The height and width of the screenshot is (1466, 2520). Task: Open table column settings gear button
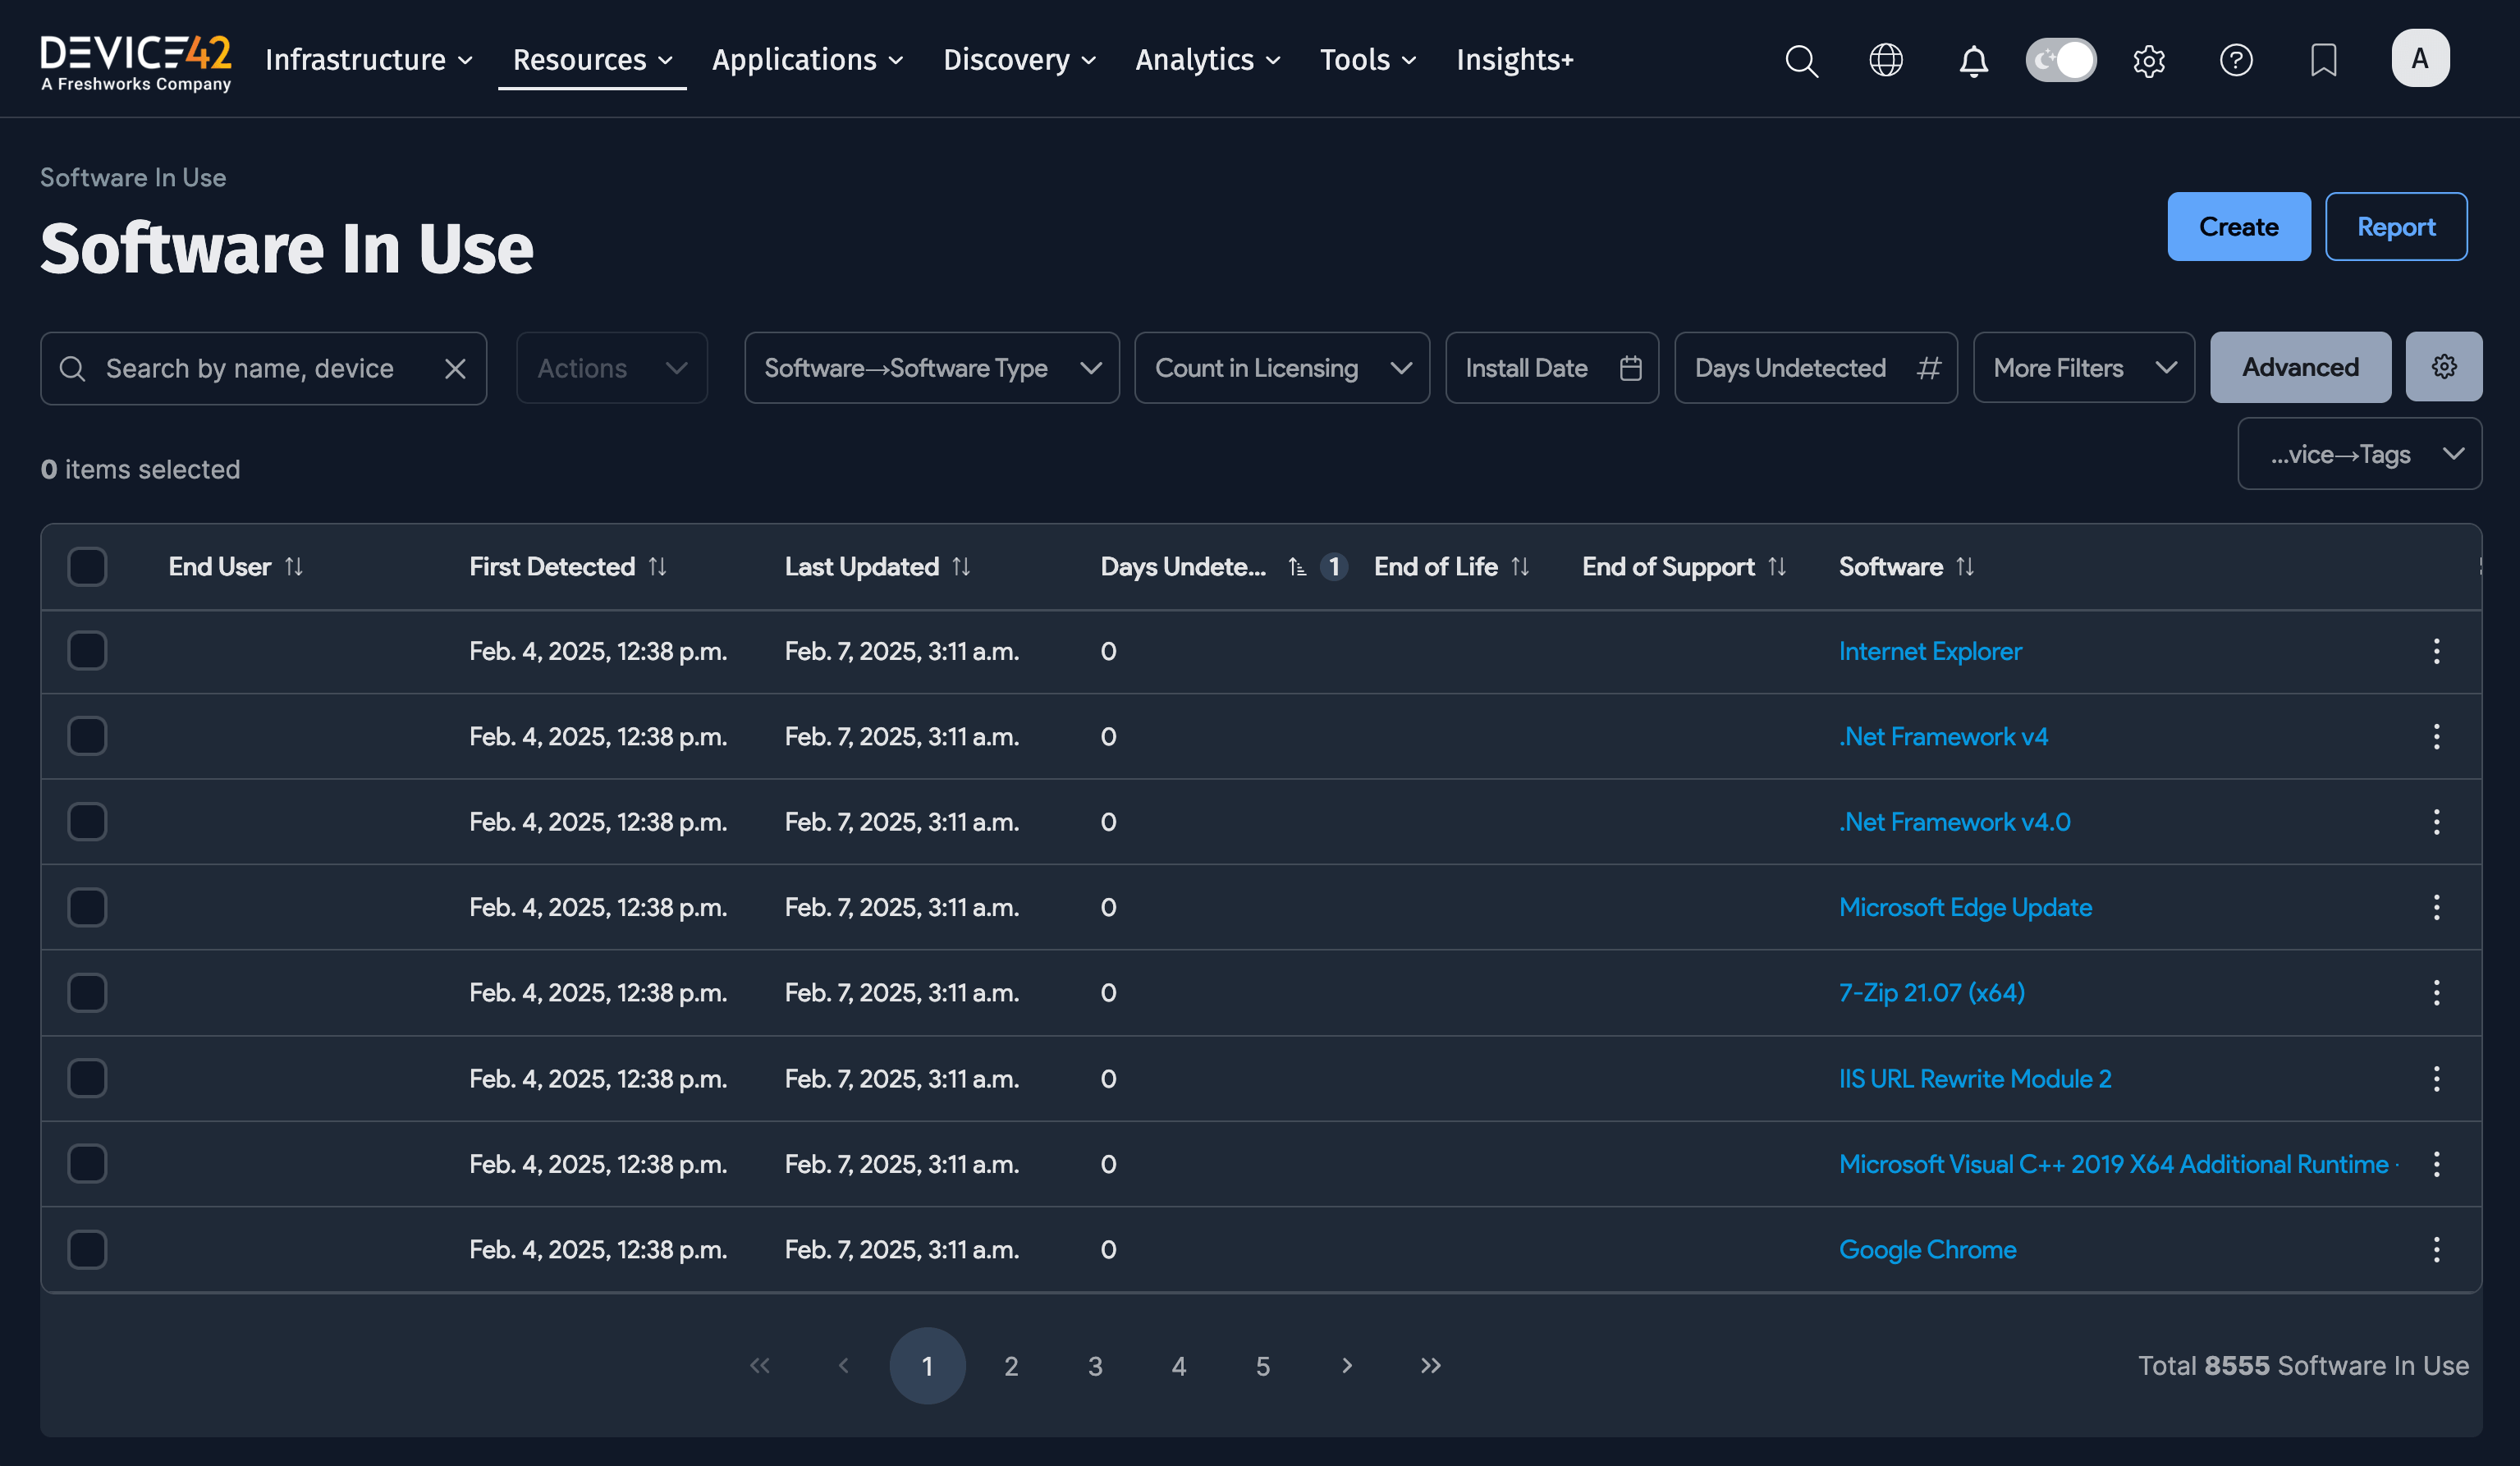coord(2444,367)
